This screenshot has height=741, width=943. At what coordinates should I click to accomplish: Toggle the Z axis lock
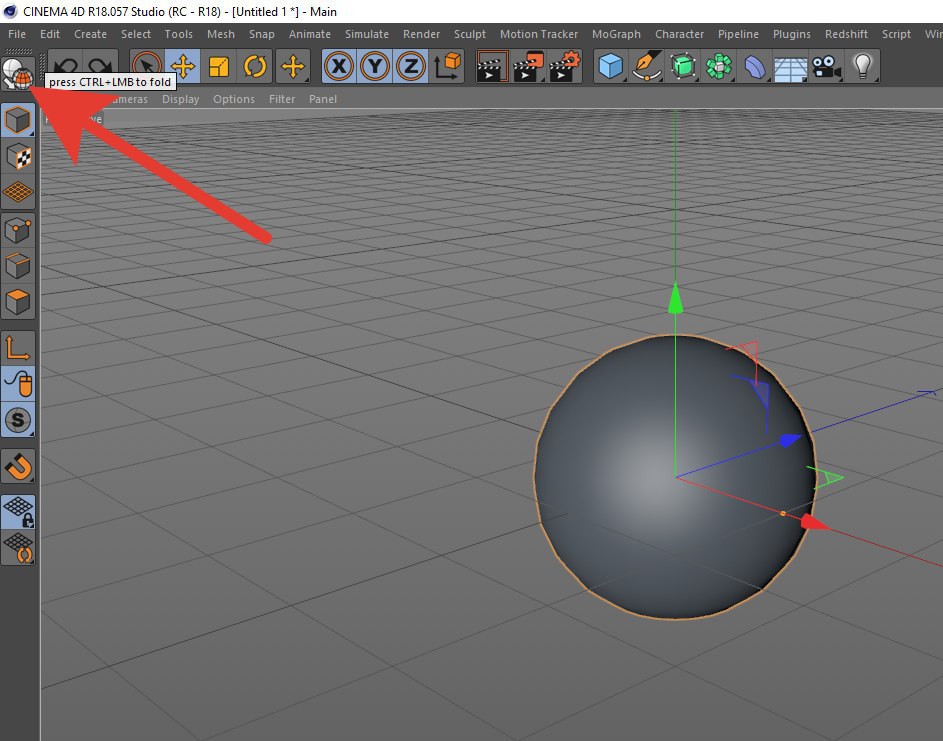[411, 66]
